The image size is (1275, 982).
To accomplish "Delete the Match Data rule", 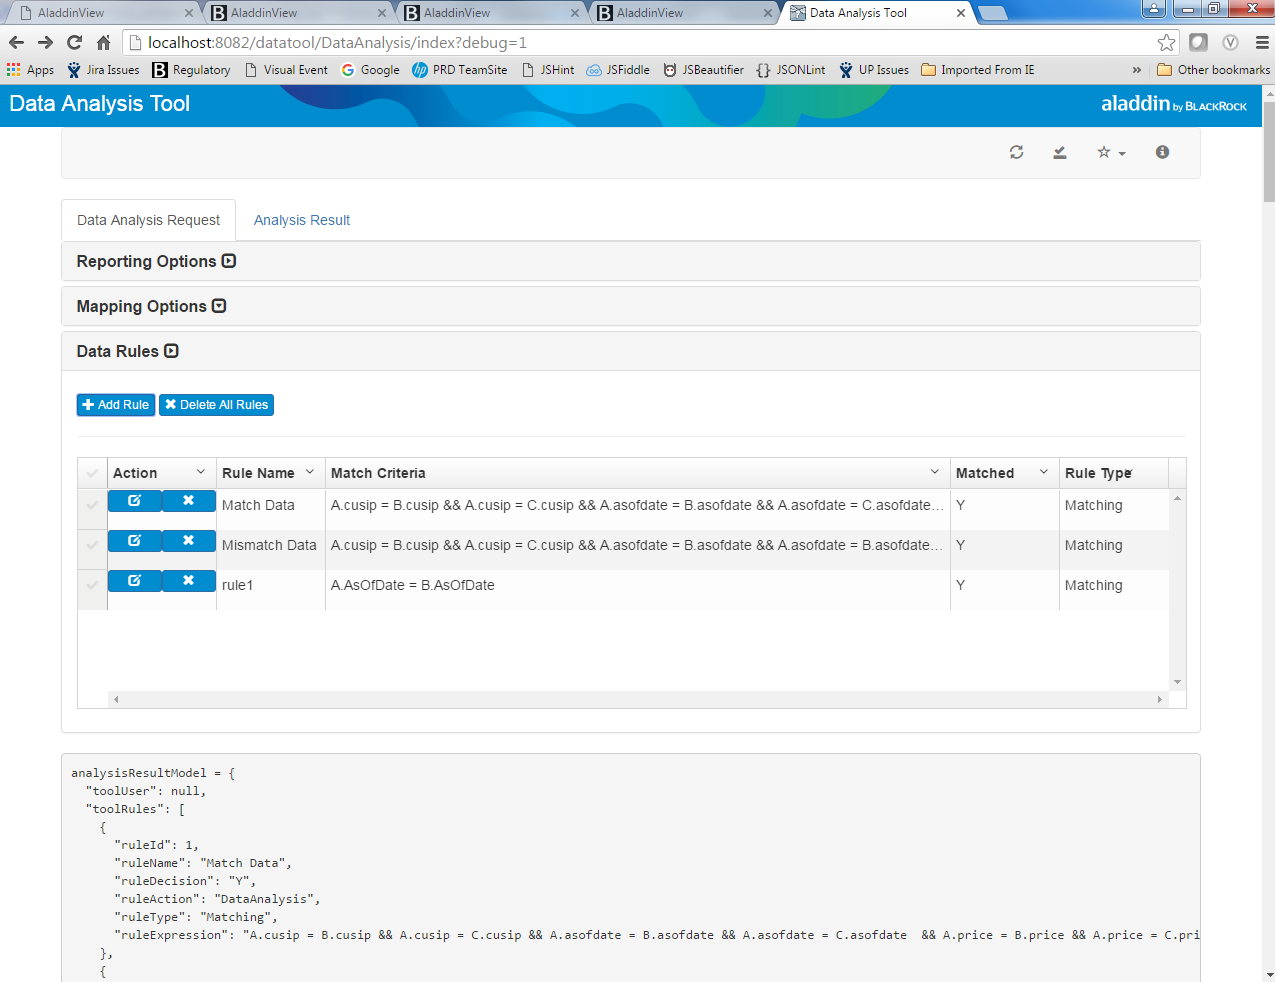I will coord(189,501).
